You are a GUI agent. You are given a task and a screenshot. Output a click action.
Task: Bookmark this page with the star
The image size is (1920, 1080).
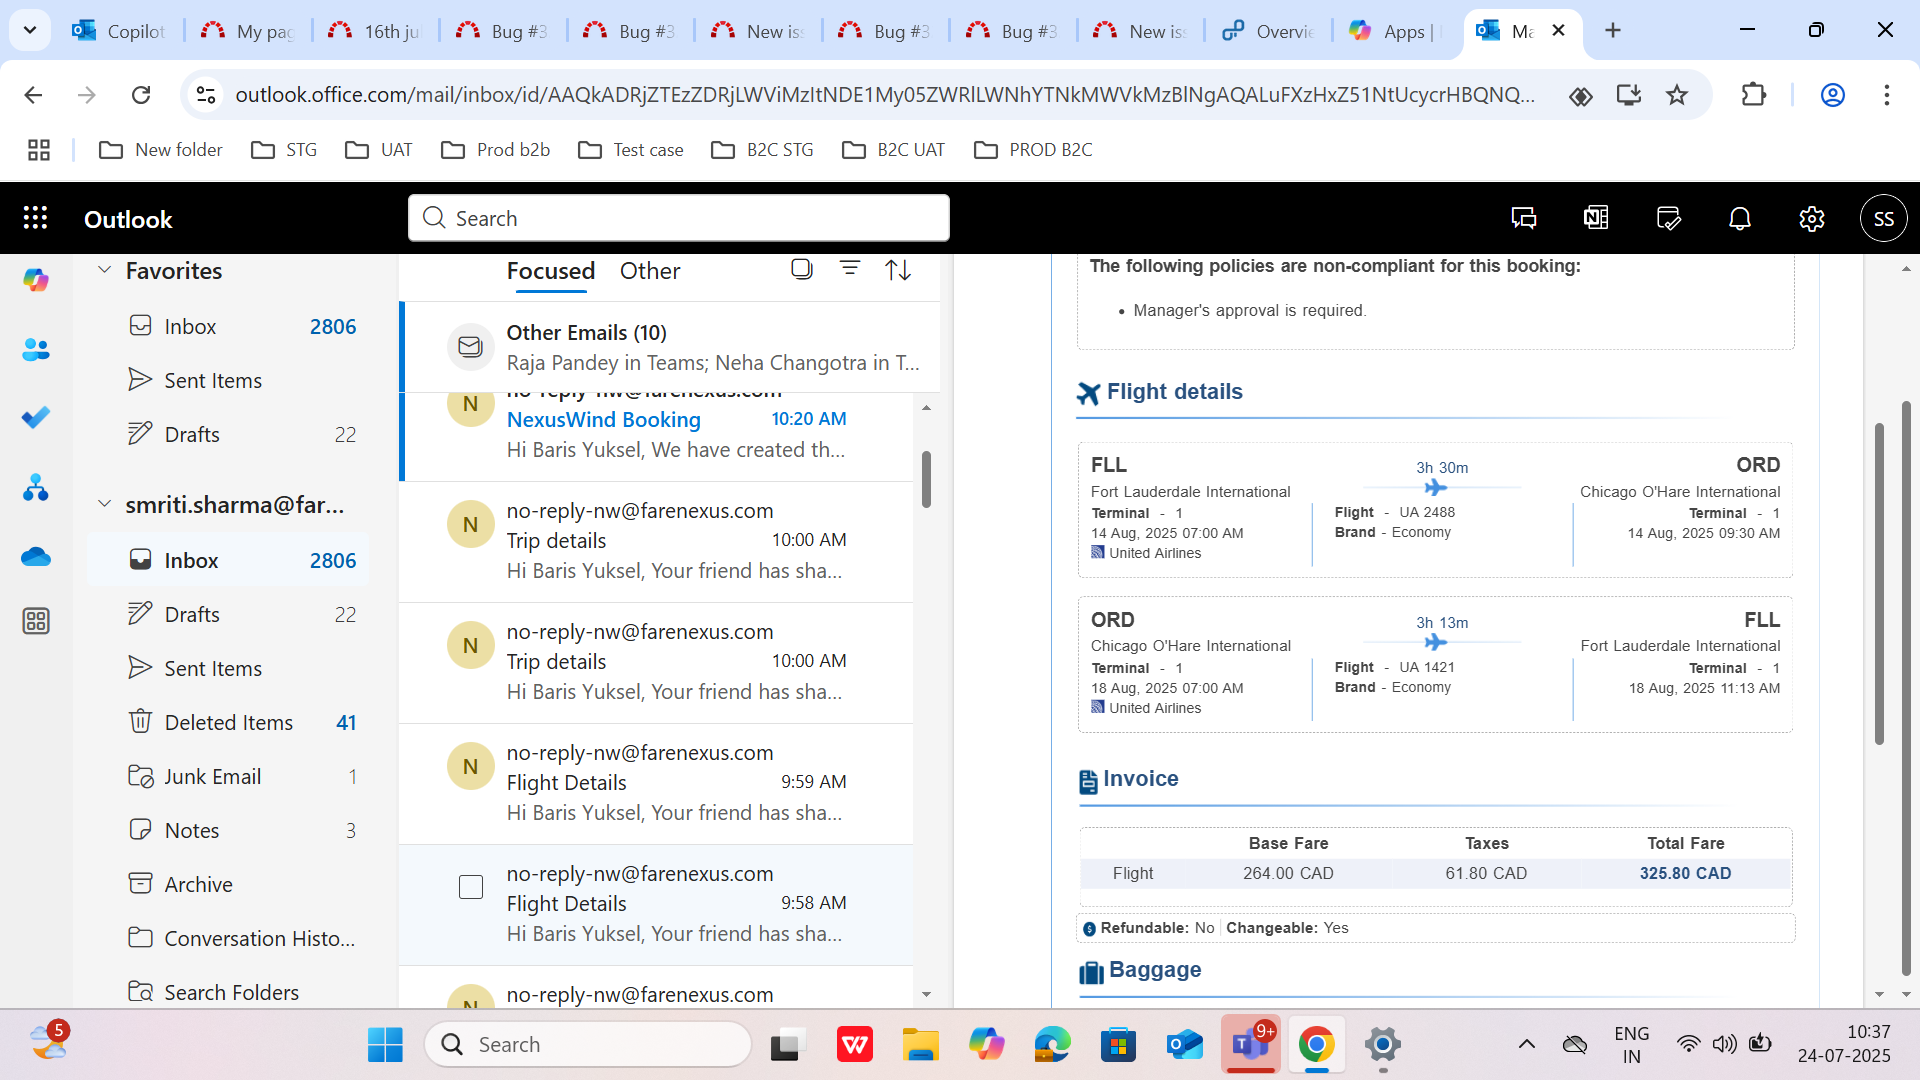click(x=1677, y=95)
